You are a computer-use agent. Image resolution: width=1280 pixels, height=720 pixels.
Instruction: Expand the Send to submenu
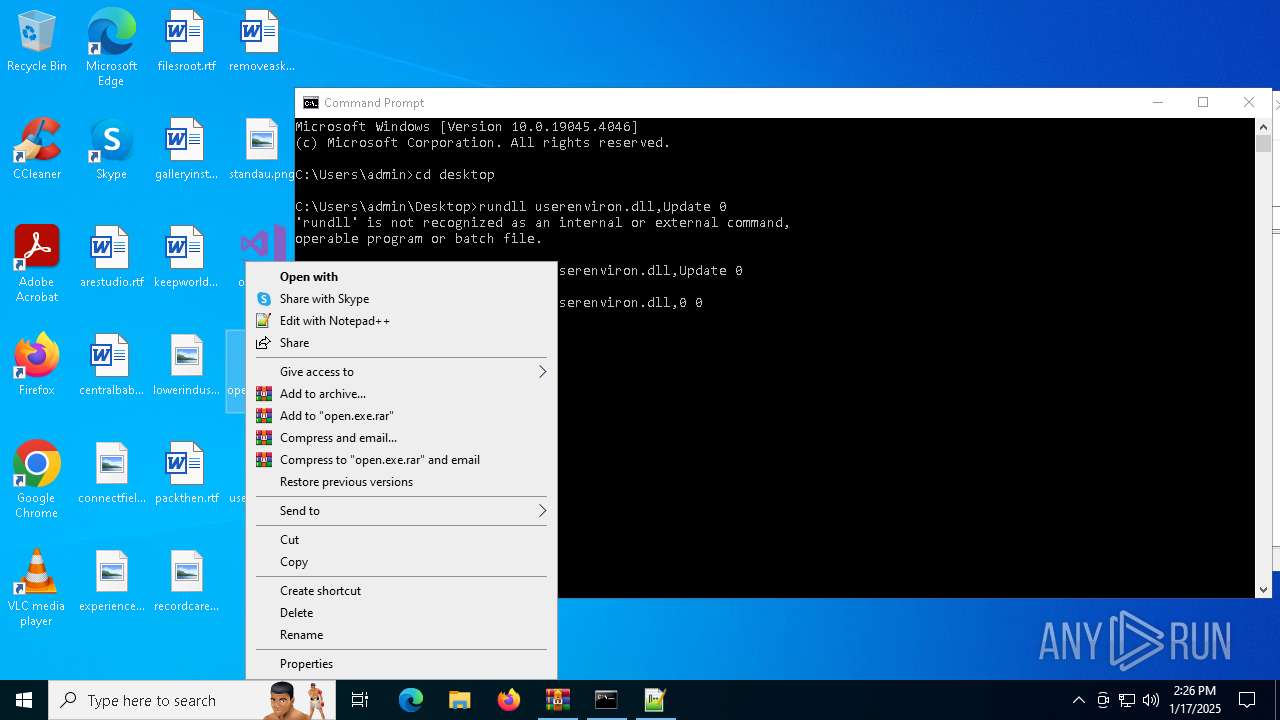click(x=401, y=511)
